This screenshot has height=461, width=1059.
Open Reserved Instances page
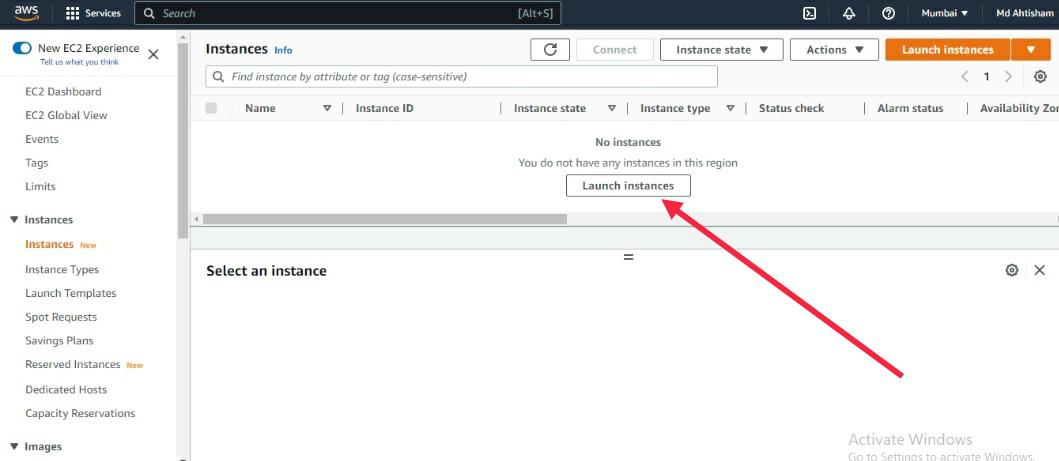click(x=73, y=364)
